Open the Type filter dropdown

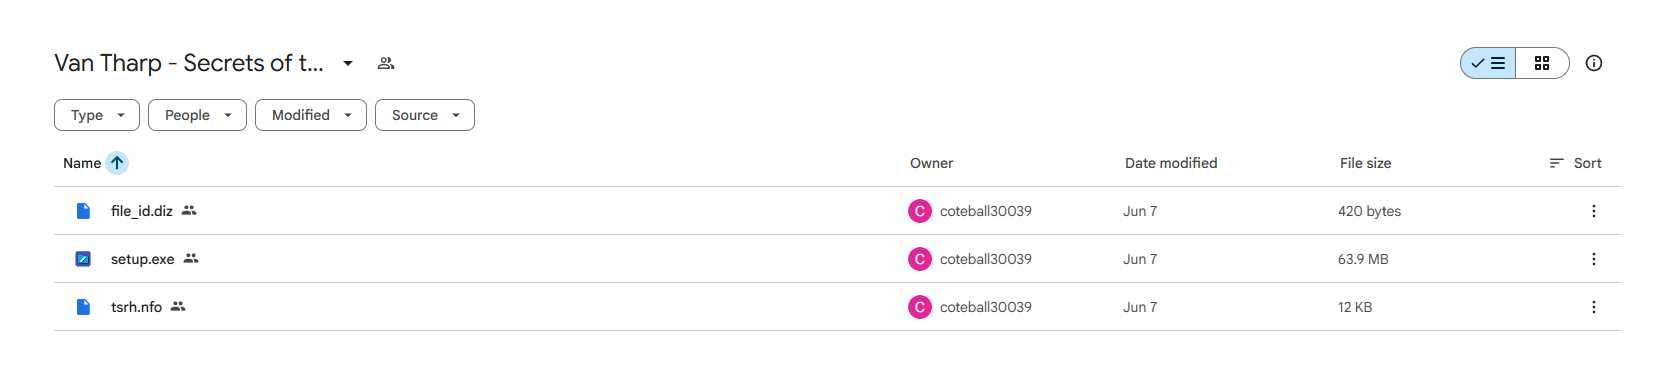[97, 115]
